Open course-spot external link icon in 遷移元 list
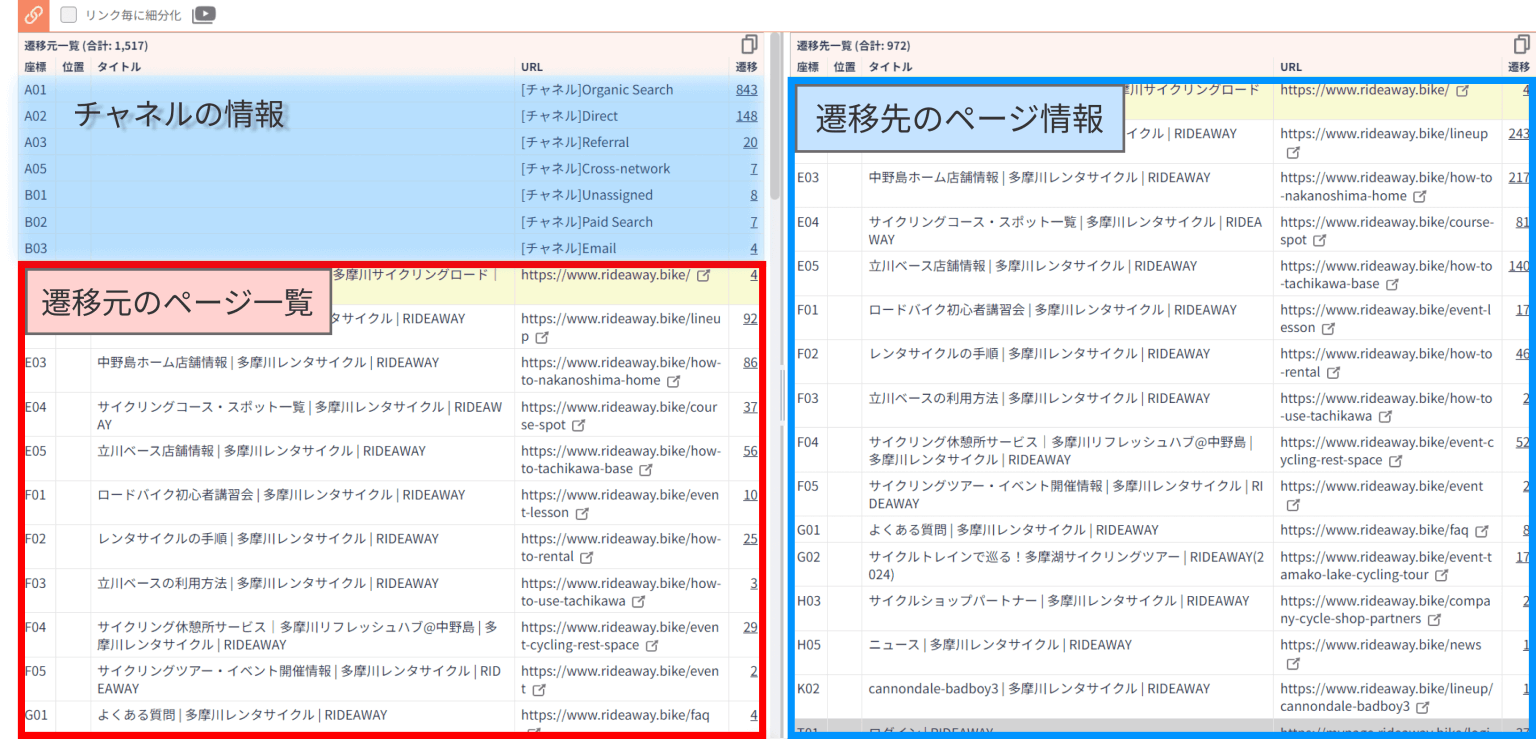Viewport: 1536px width, 739px height. point(579,425)
